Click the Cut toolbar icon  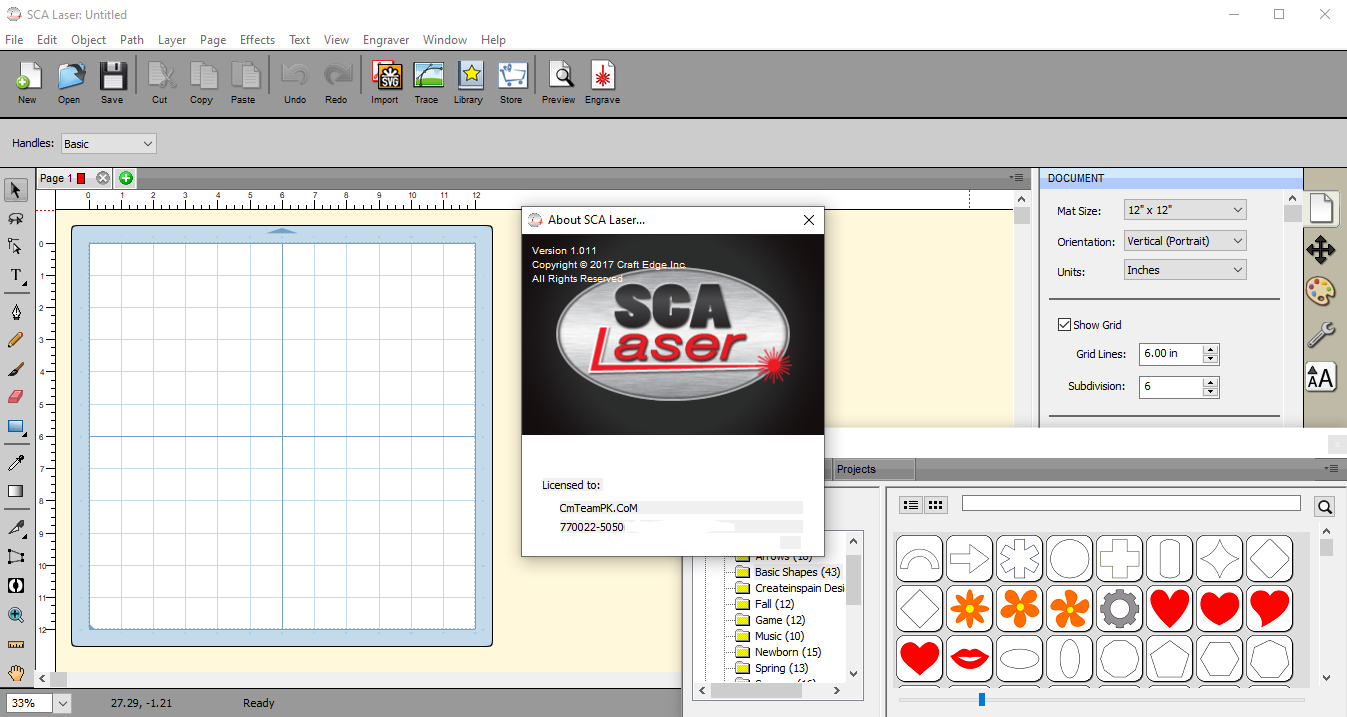coord(160,84)
